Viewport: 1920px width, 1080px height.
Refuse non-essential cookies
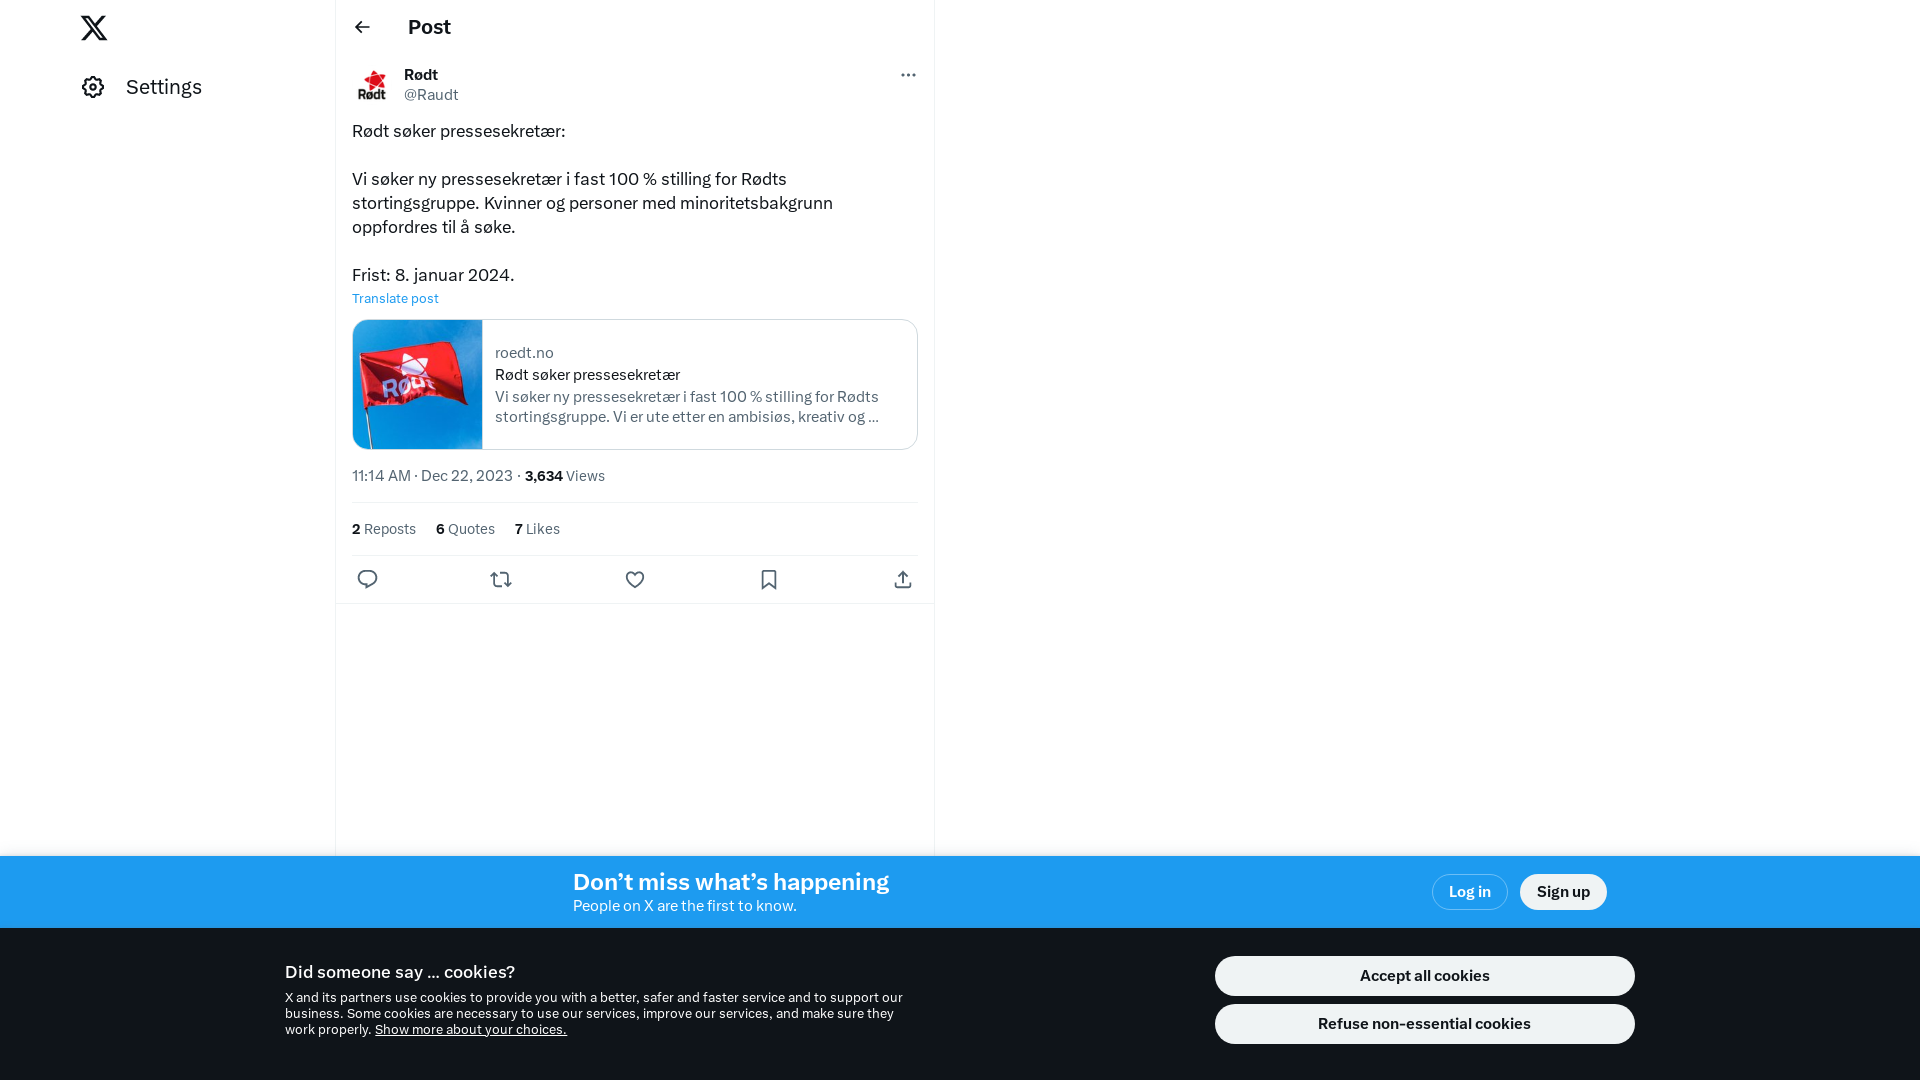[x=1424, y=1024]
